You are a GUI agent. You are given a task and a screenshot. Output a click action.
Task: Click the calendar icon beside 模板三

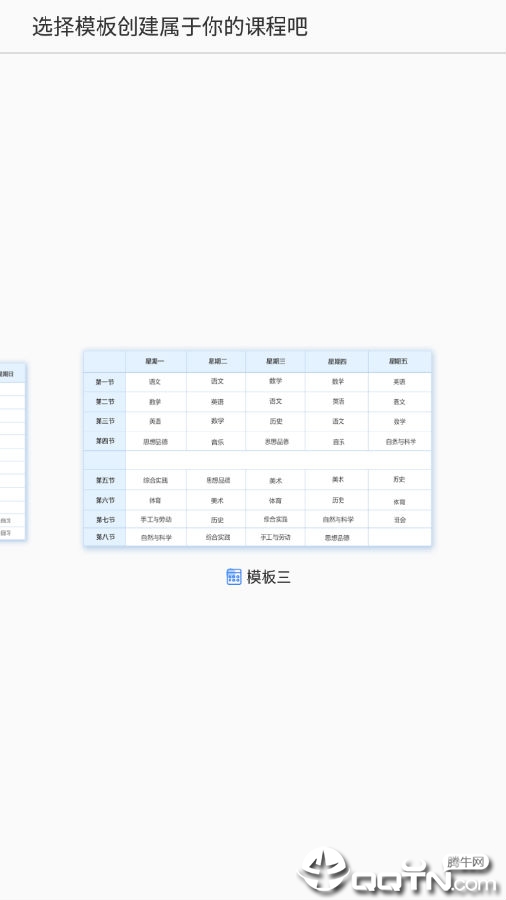point(233,577)
